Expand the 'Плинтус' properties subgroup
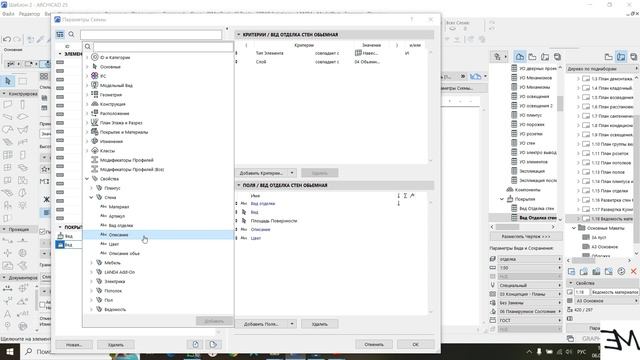This screenshot has width=640, height=360. 91,188
